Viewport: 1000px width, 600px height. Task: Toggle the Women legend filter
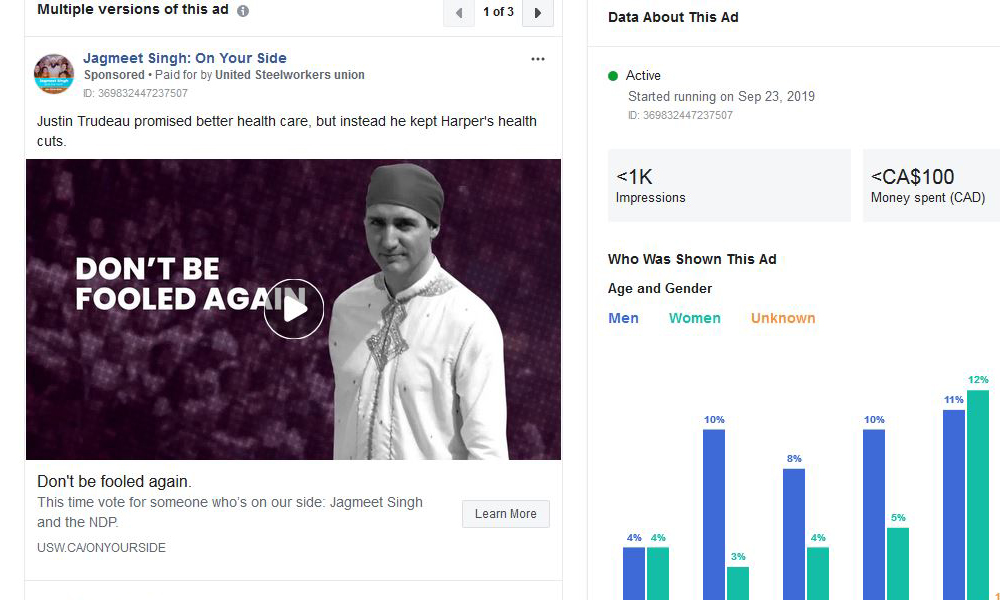(694, 318)
